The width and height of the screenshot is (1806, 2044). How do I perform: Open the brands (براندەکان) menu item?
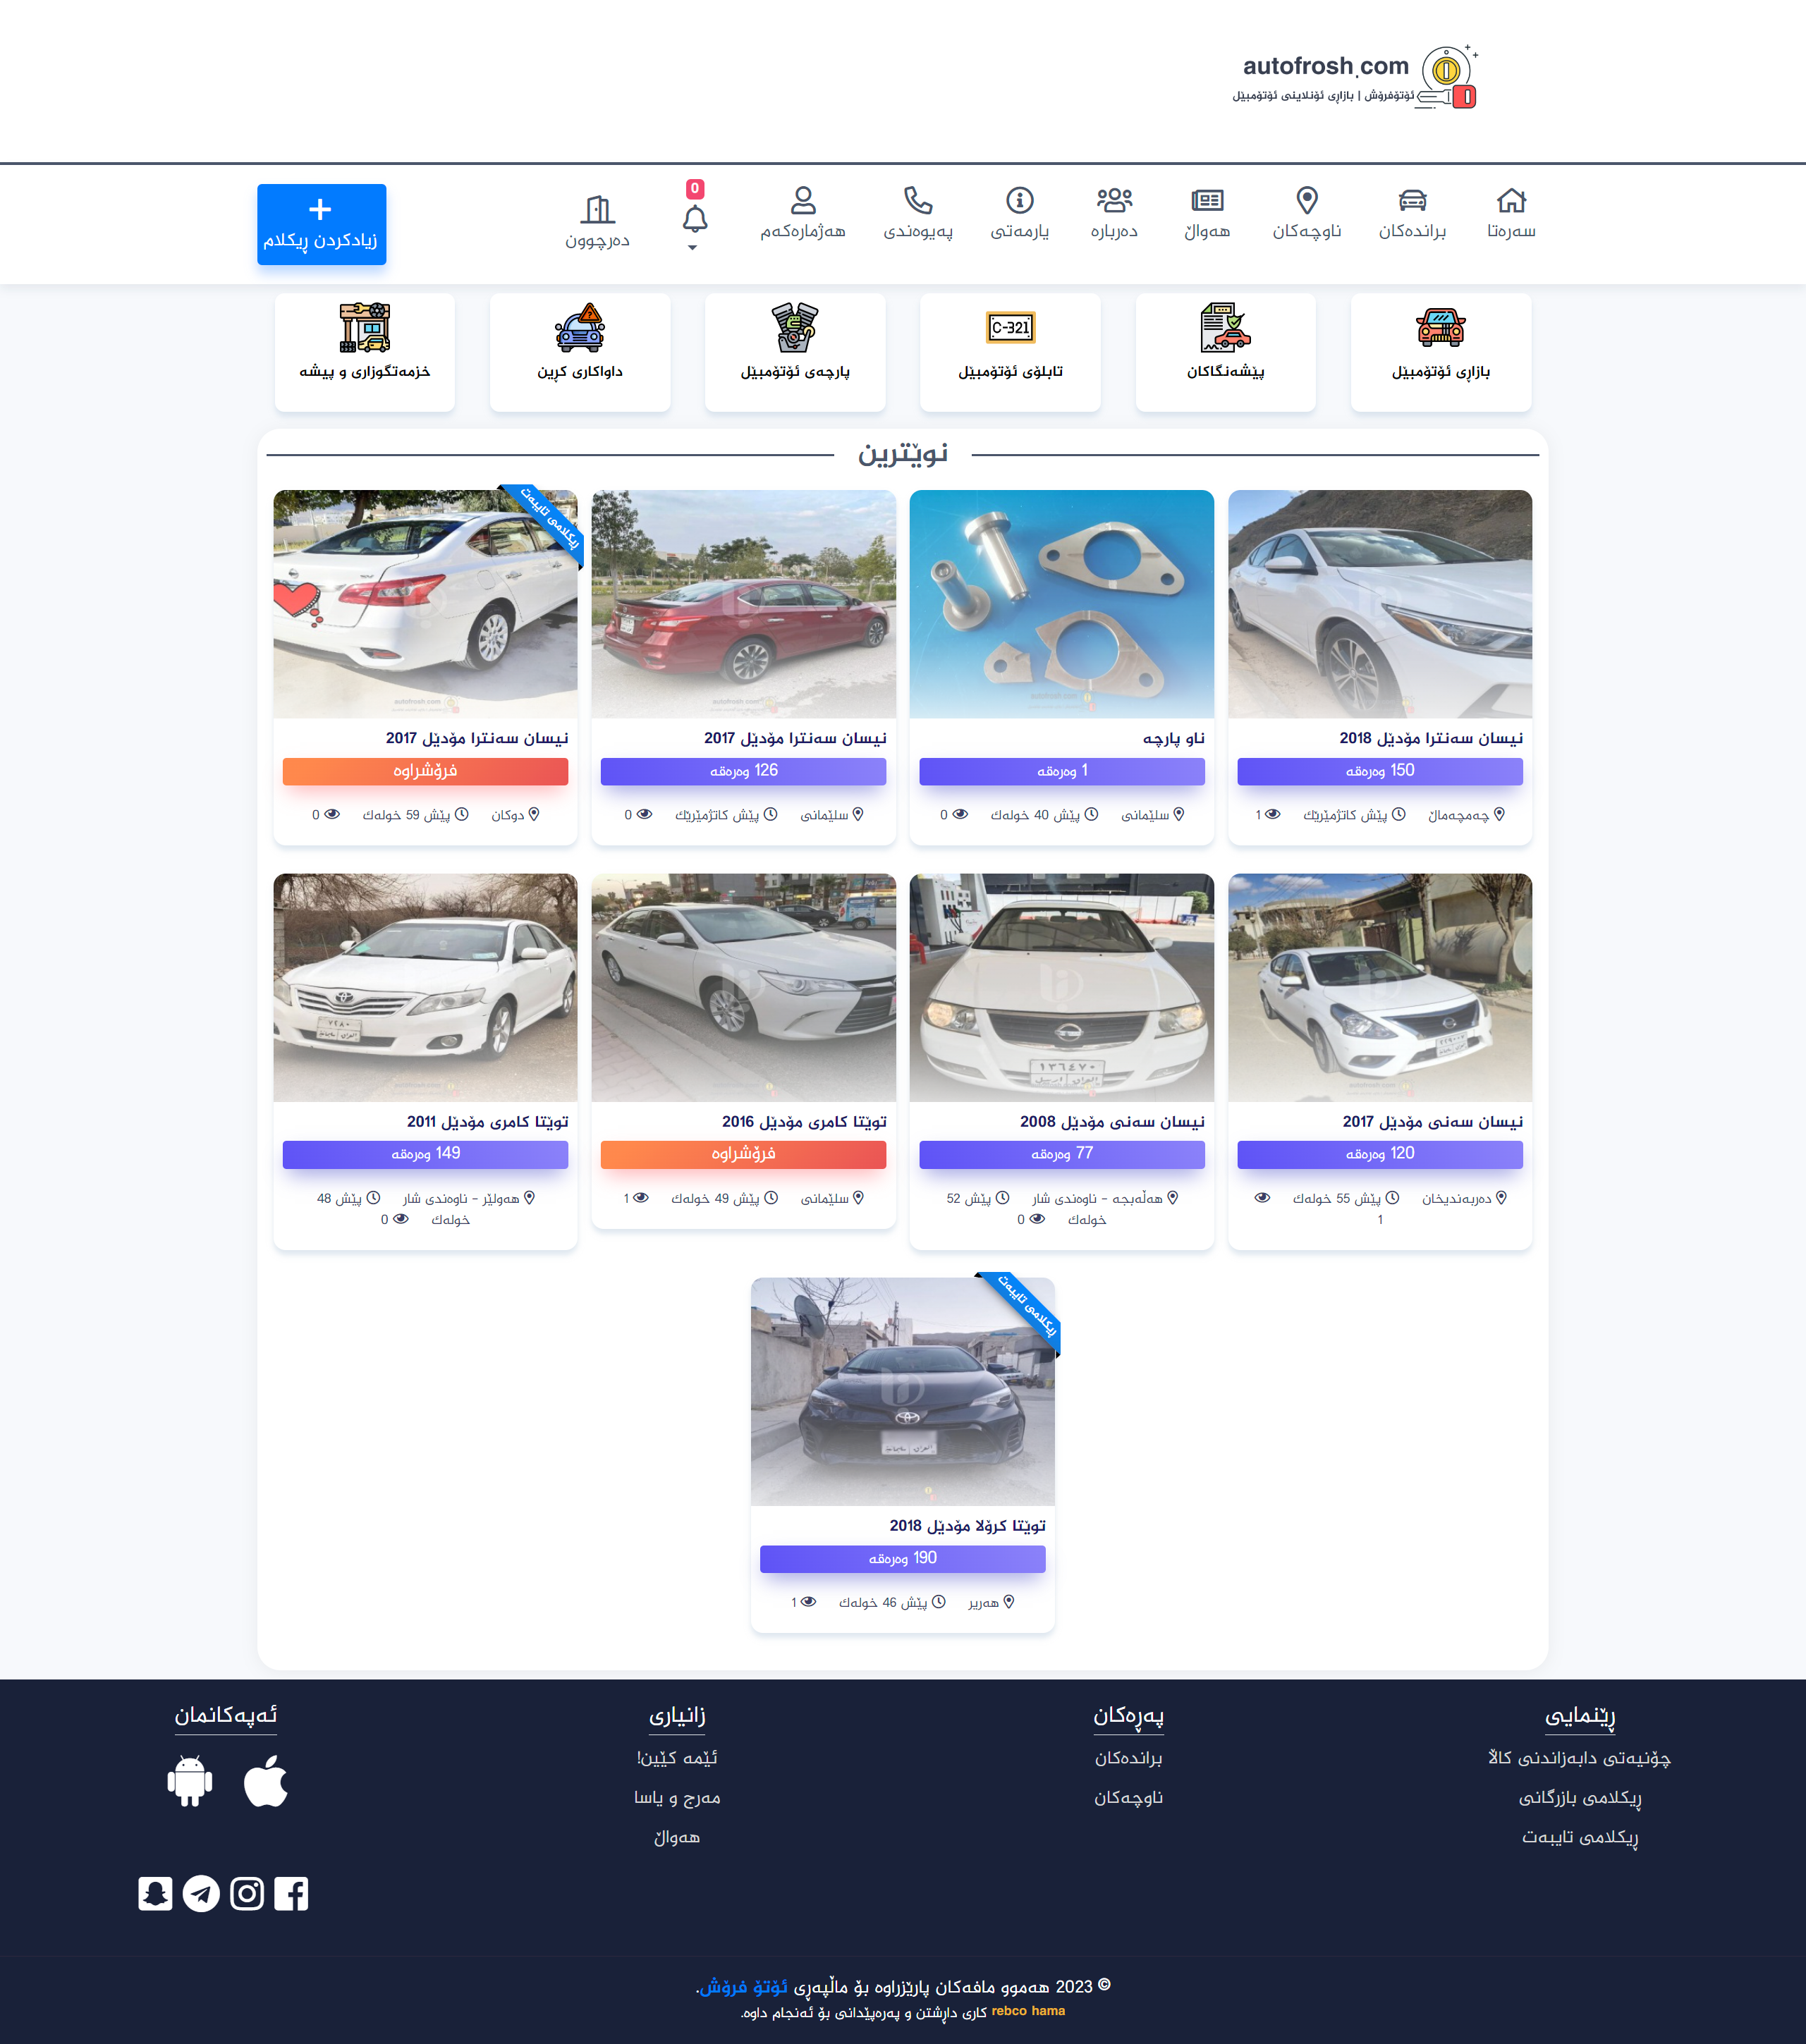pos(1412,214)
